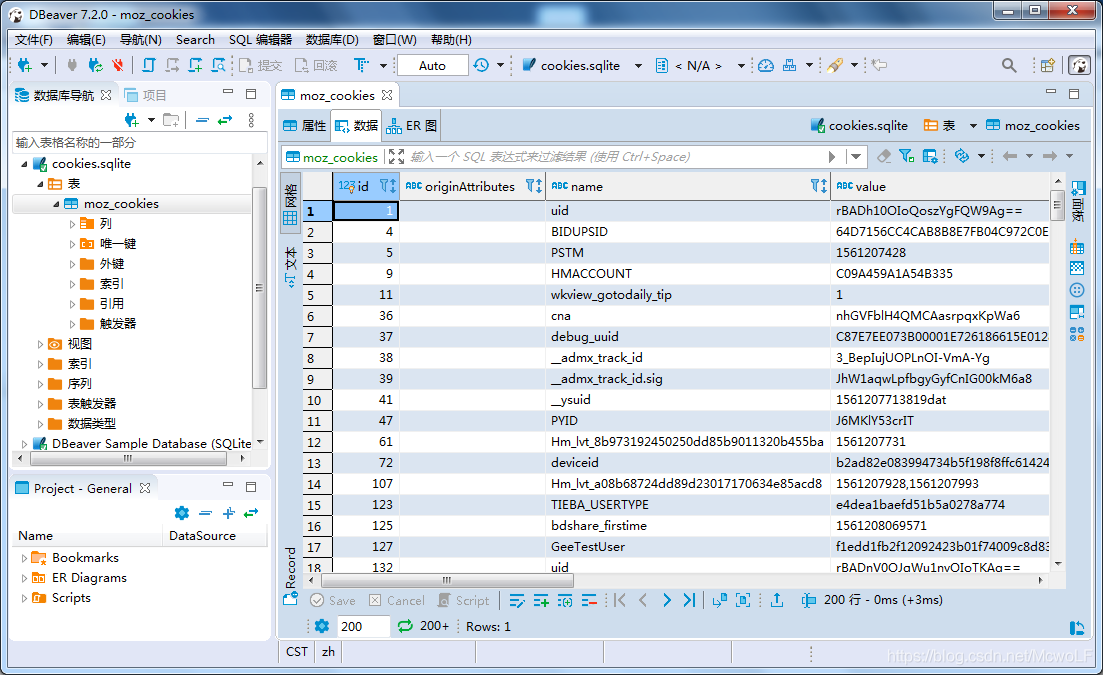
Task: Click the table name filter field in navigator
Action: (x=139, y=143)
